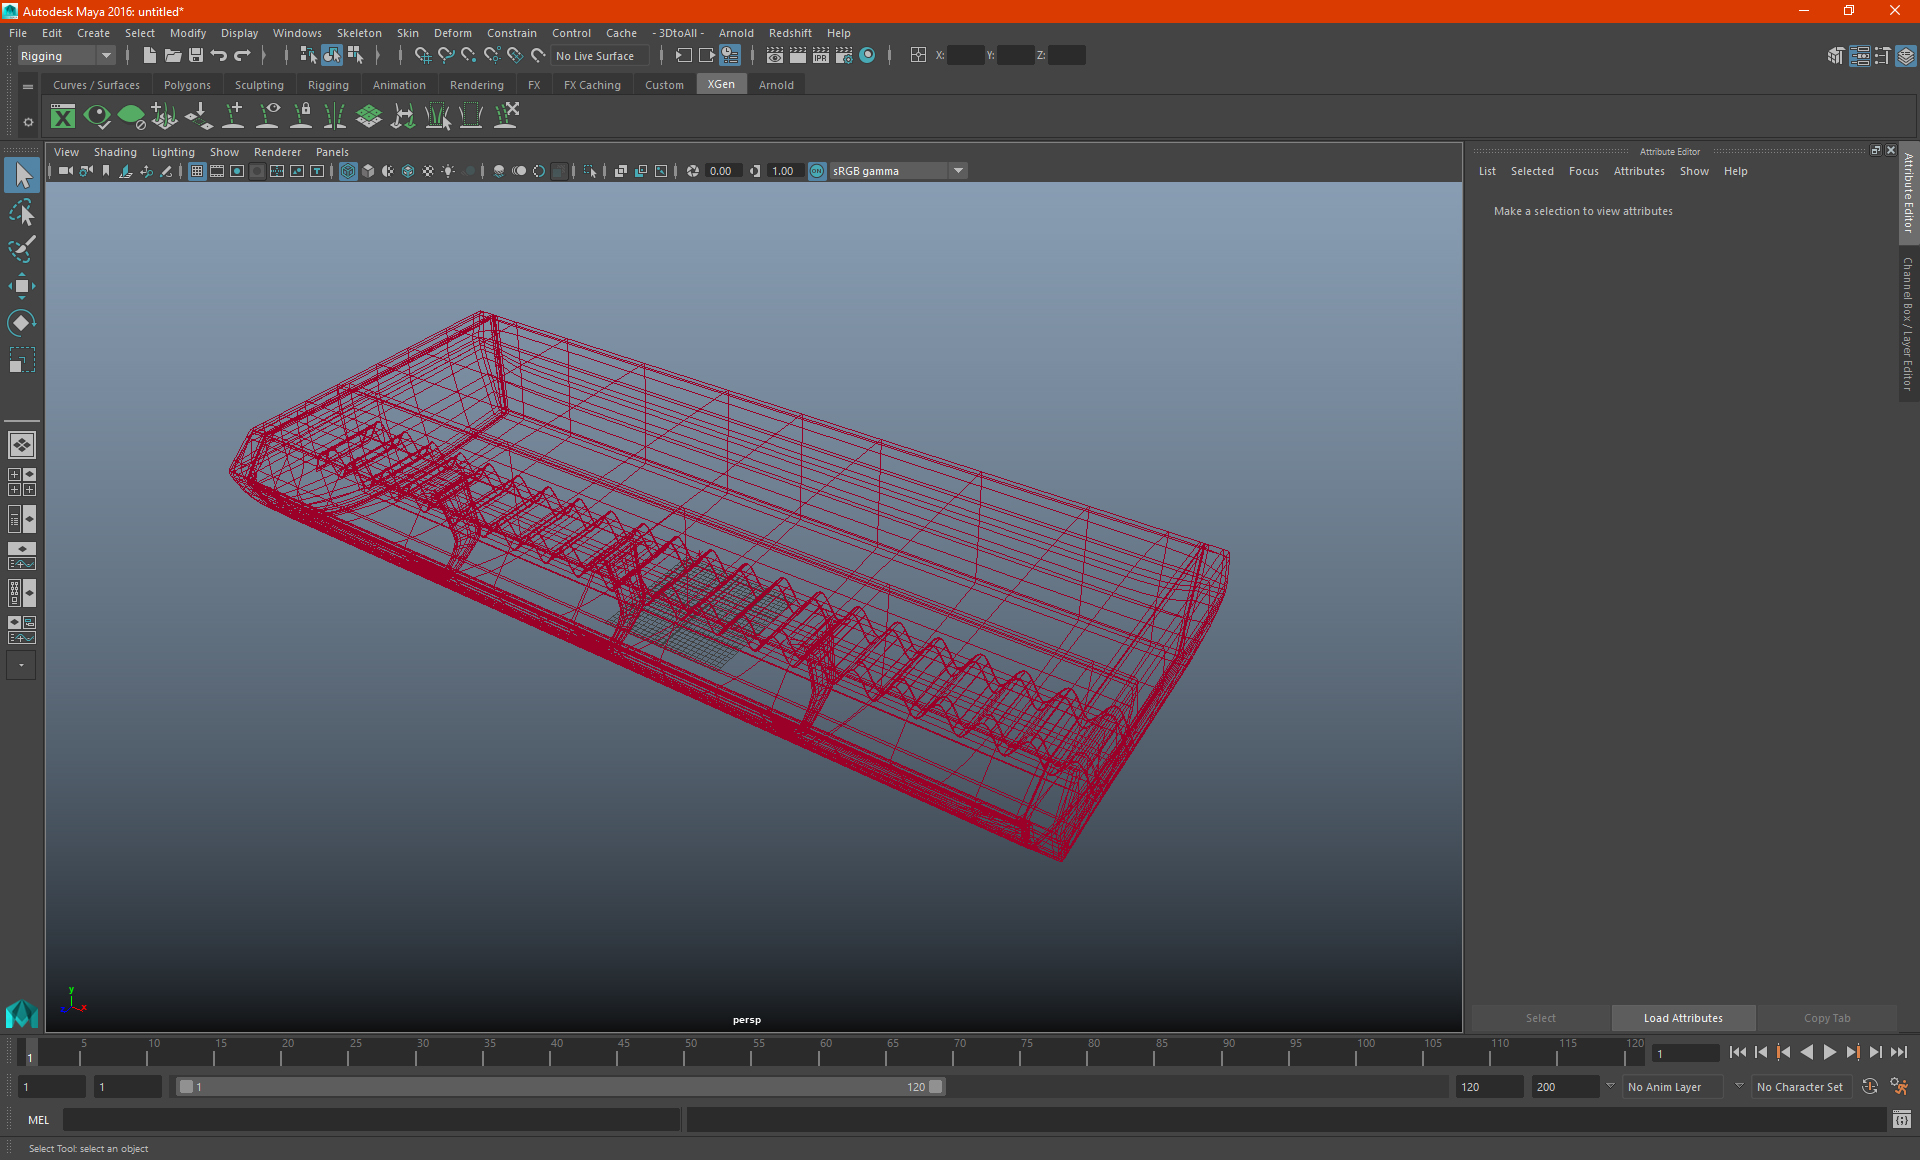The height and width of the screenshot is (1160, 1920).
Task: Open the viewport Shading menu
Action: 115,152
